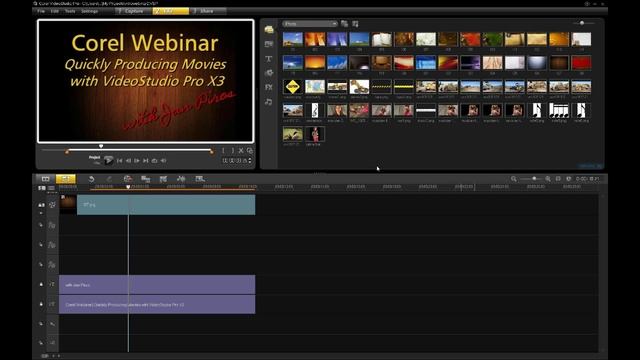Play the project in preview

coord(108,160)
